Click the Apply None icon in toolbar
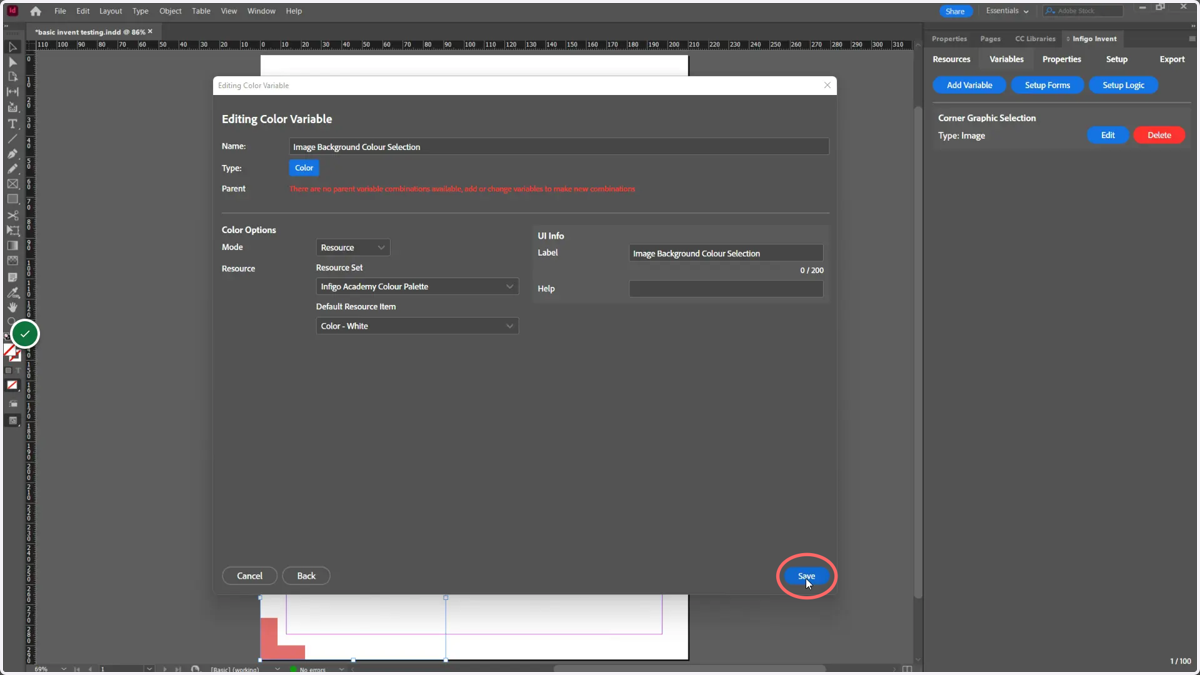1200x675 pixels. 13,385
